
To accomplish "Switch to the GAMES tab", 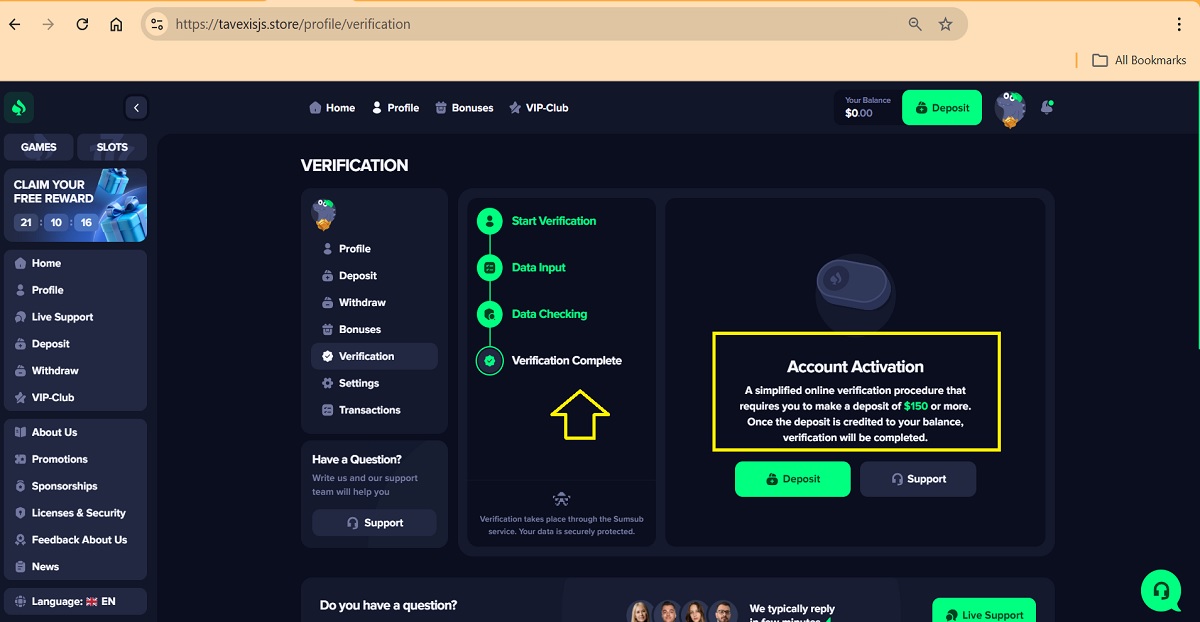I will [x=39, y=147].
